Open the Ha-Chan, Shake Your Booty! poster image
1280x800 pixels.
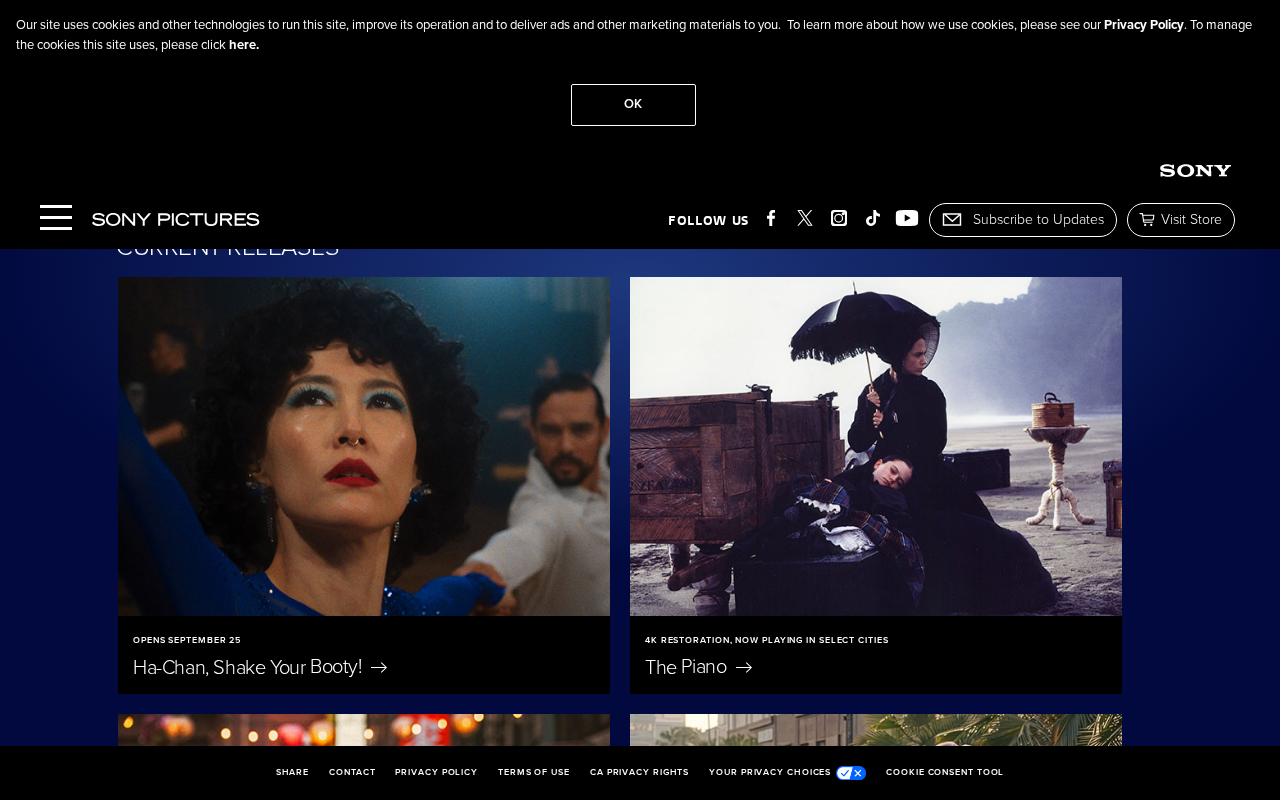tap(364, 446)
